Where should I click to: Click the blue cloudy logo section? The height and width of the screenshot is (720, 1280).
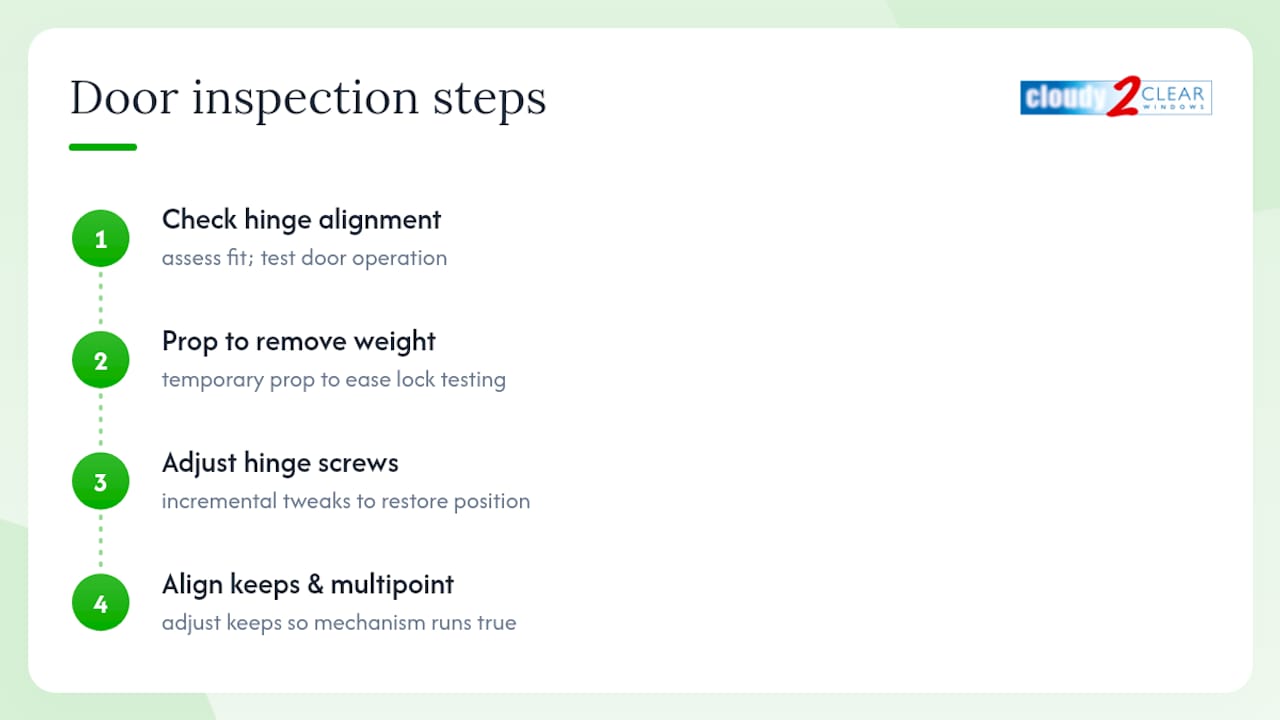(1065, 98)
